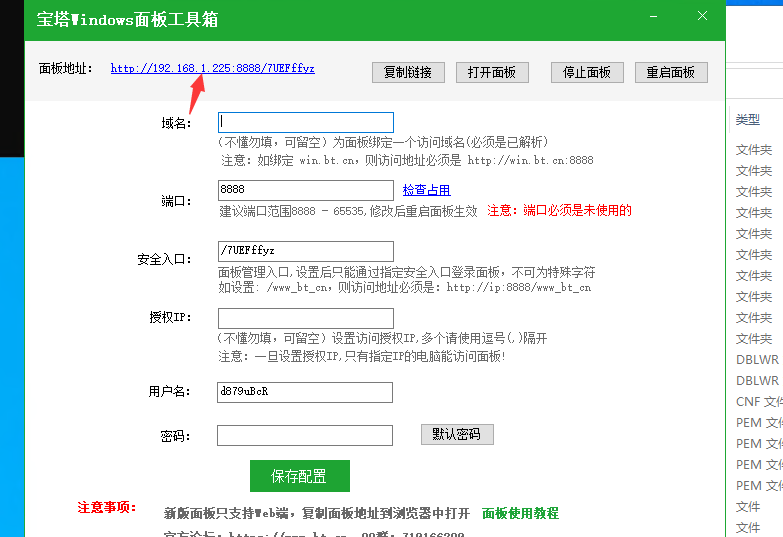Minimize the 宝塔Windows面板工具箱 window
Viewport: 783px width, 537px height.
click(653, 16)
